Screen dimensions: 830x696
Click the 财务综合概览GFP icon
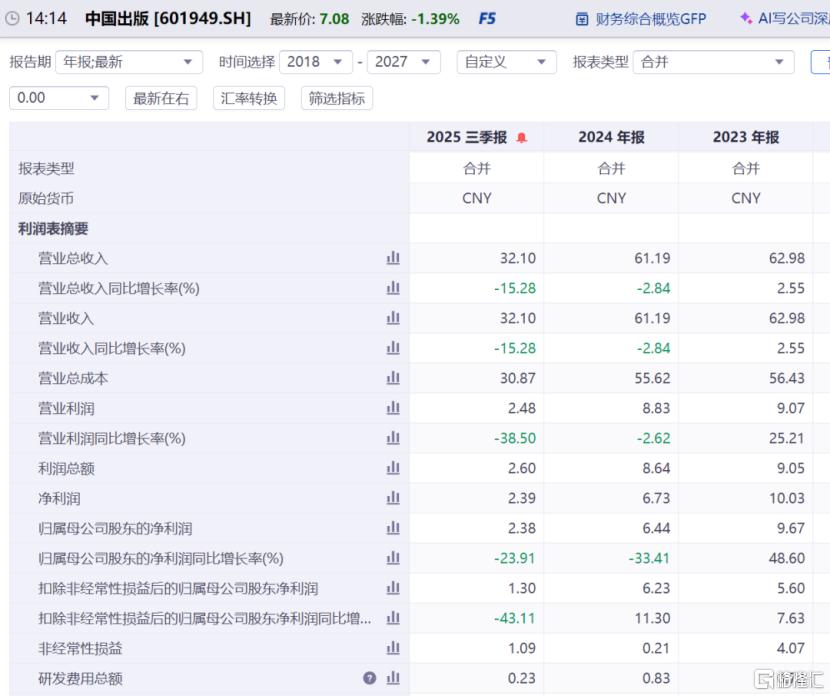tap(582, 20)
